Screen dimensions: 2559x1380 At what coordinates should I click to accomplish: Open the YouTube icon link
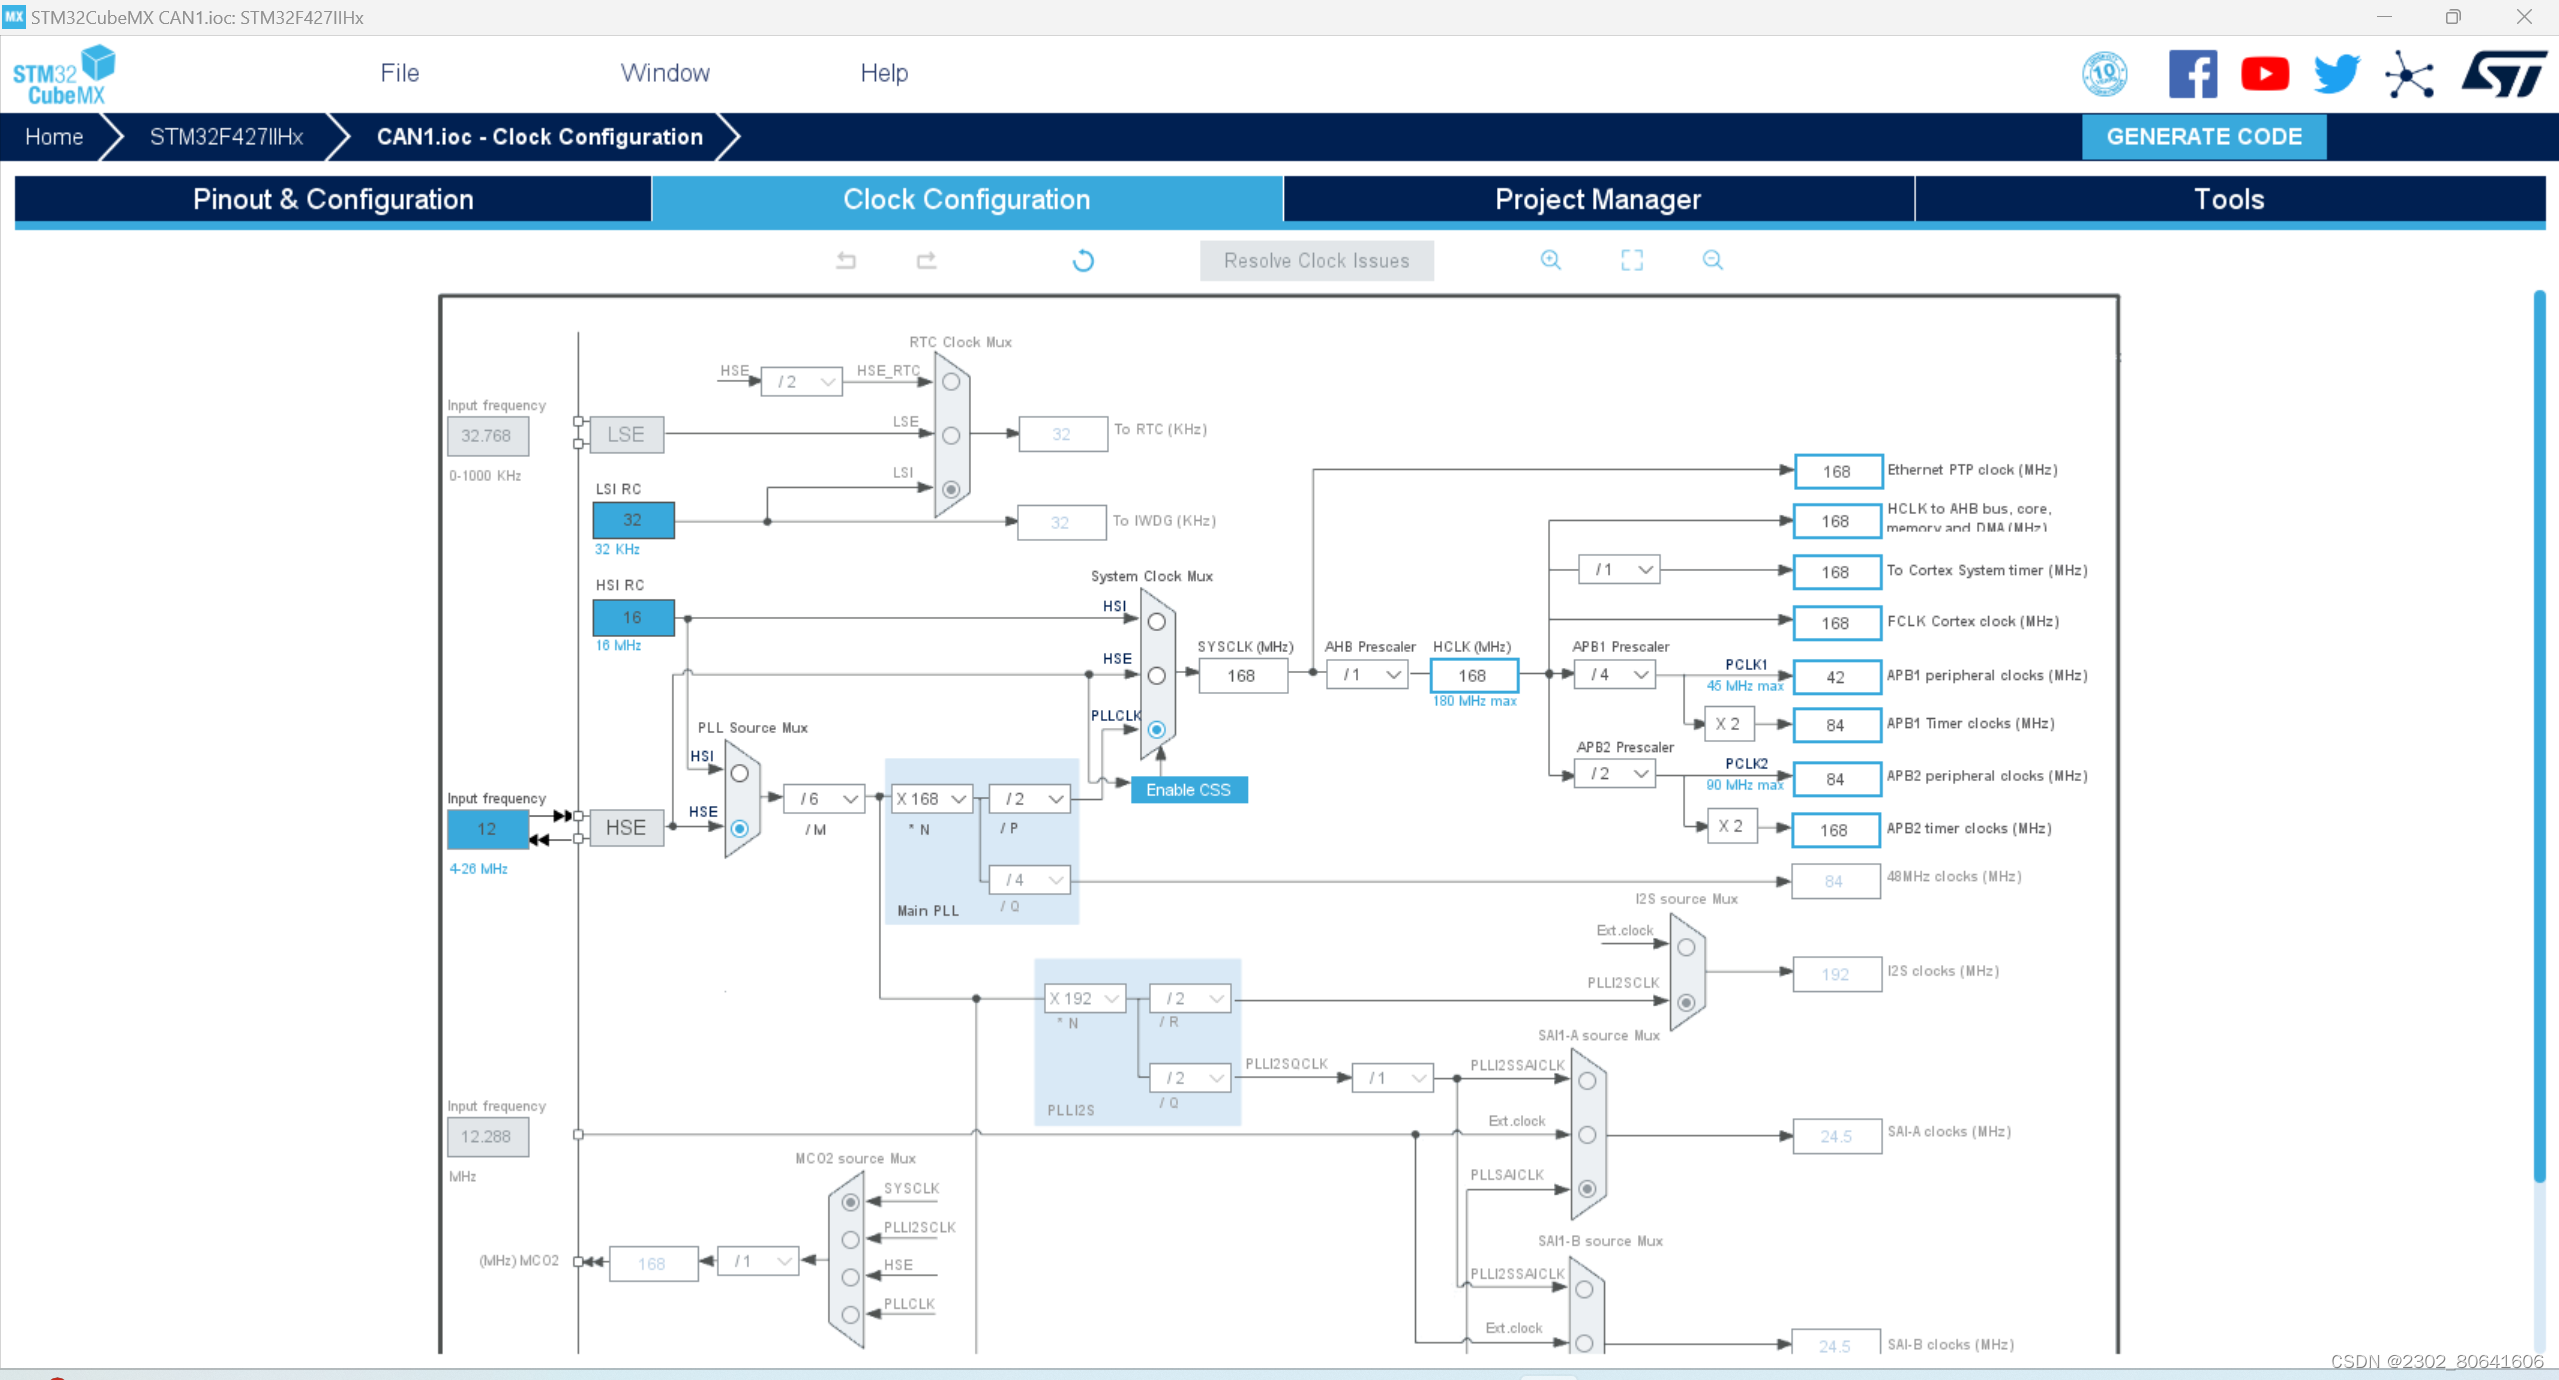click(x=2265, y=74)
